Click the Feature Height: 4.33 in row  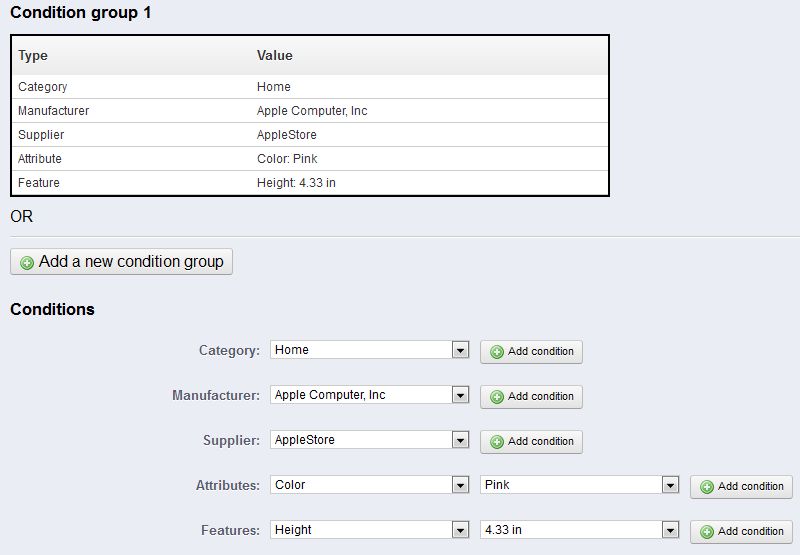pos(310,183)
